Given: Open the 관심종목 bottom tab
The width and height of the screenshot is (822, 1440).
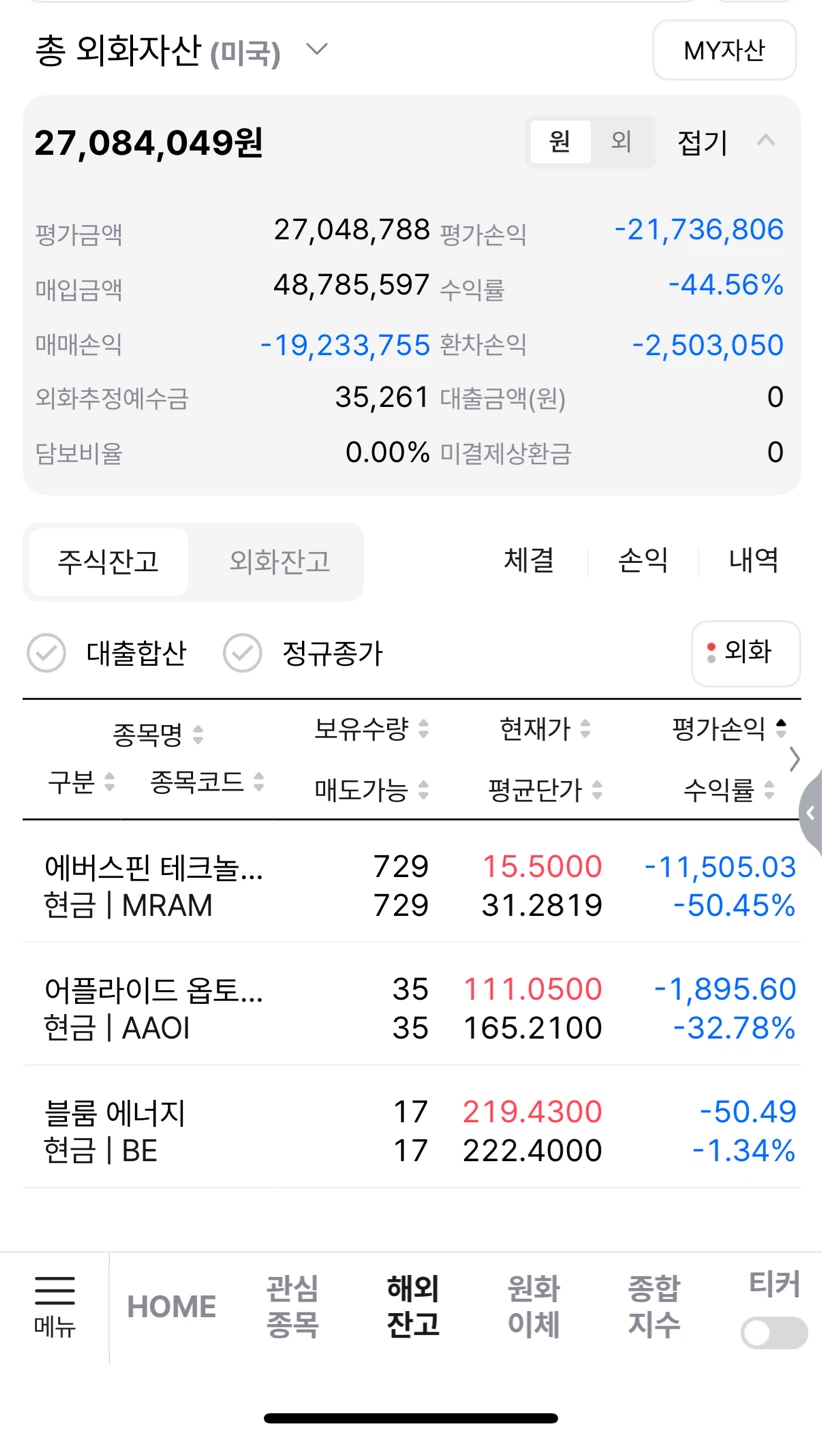Looking at the screenshot, I should [x=292, y=1306].
